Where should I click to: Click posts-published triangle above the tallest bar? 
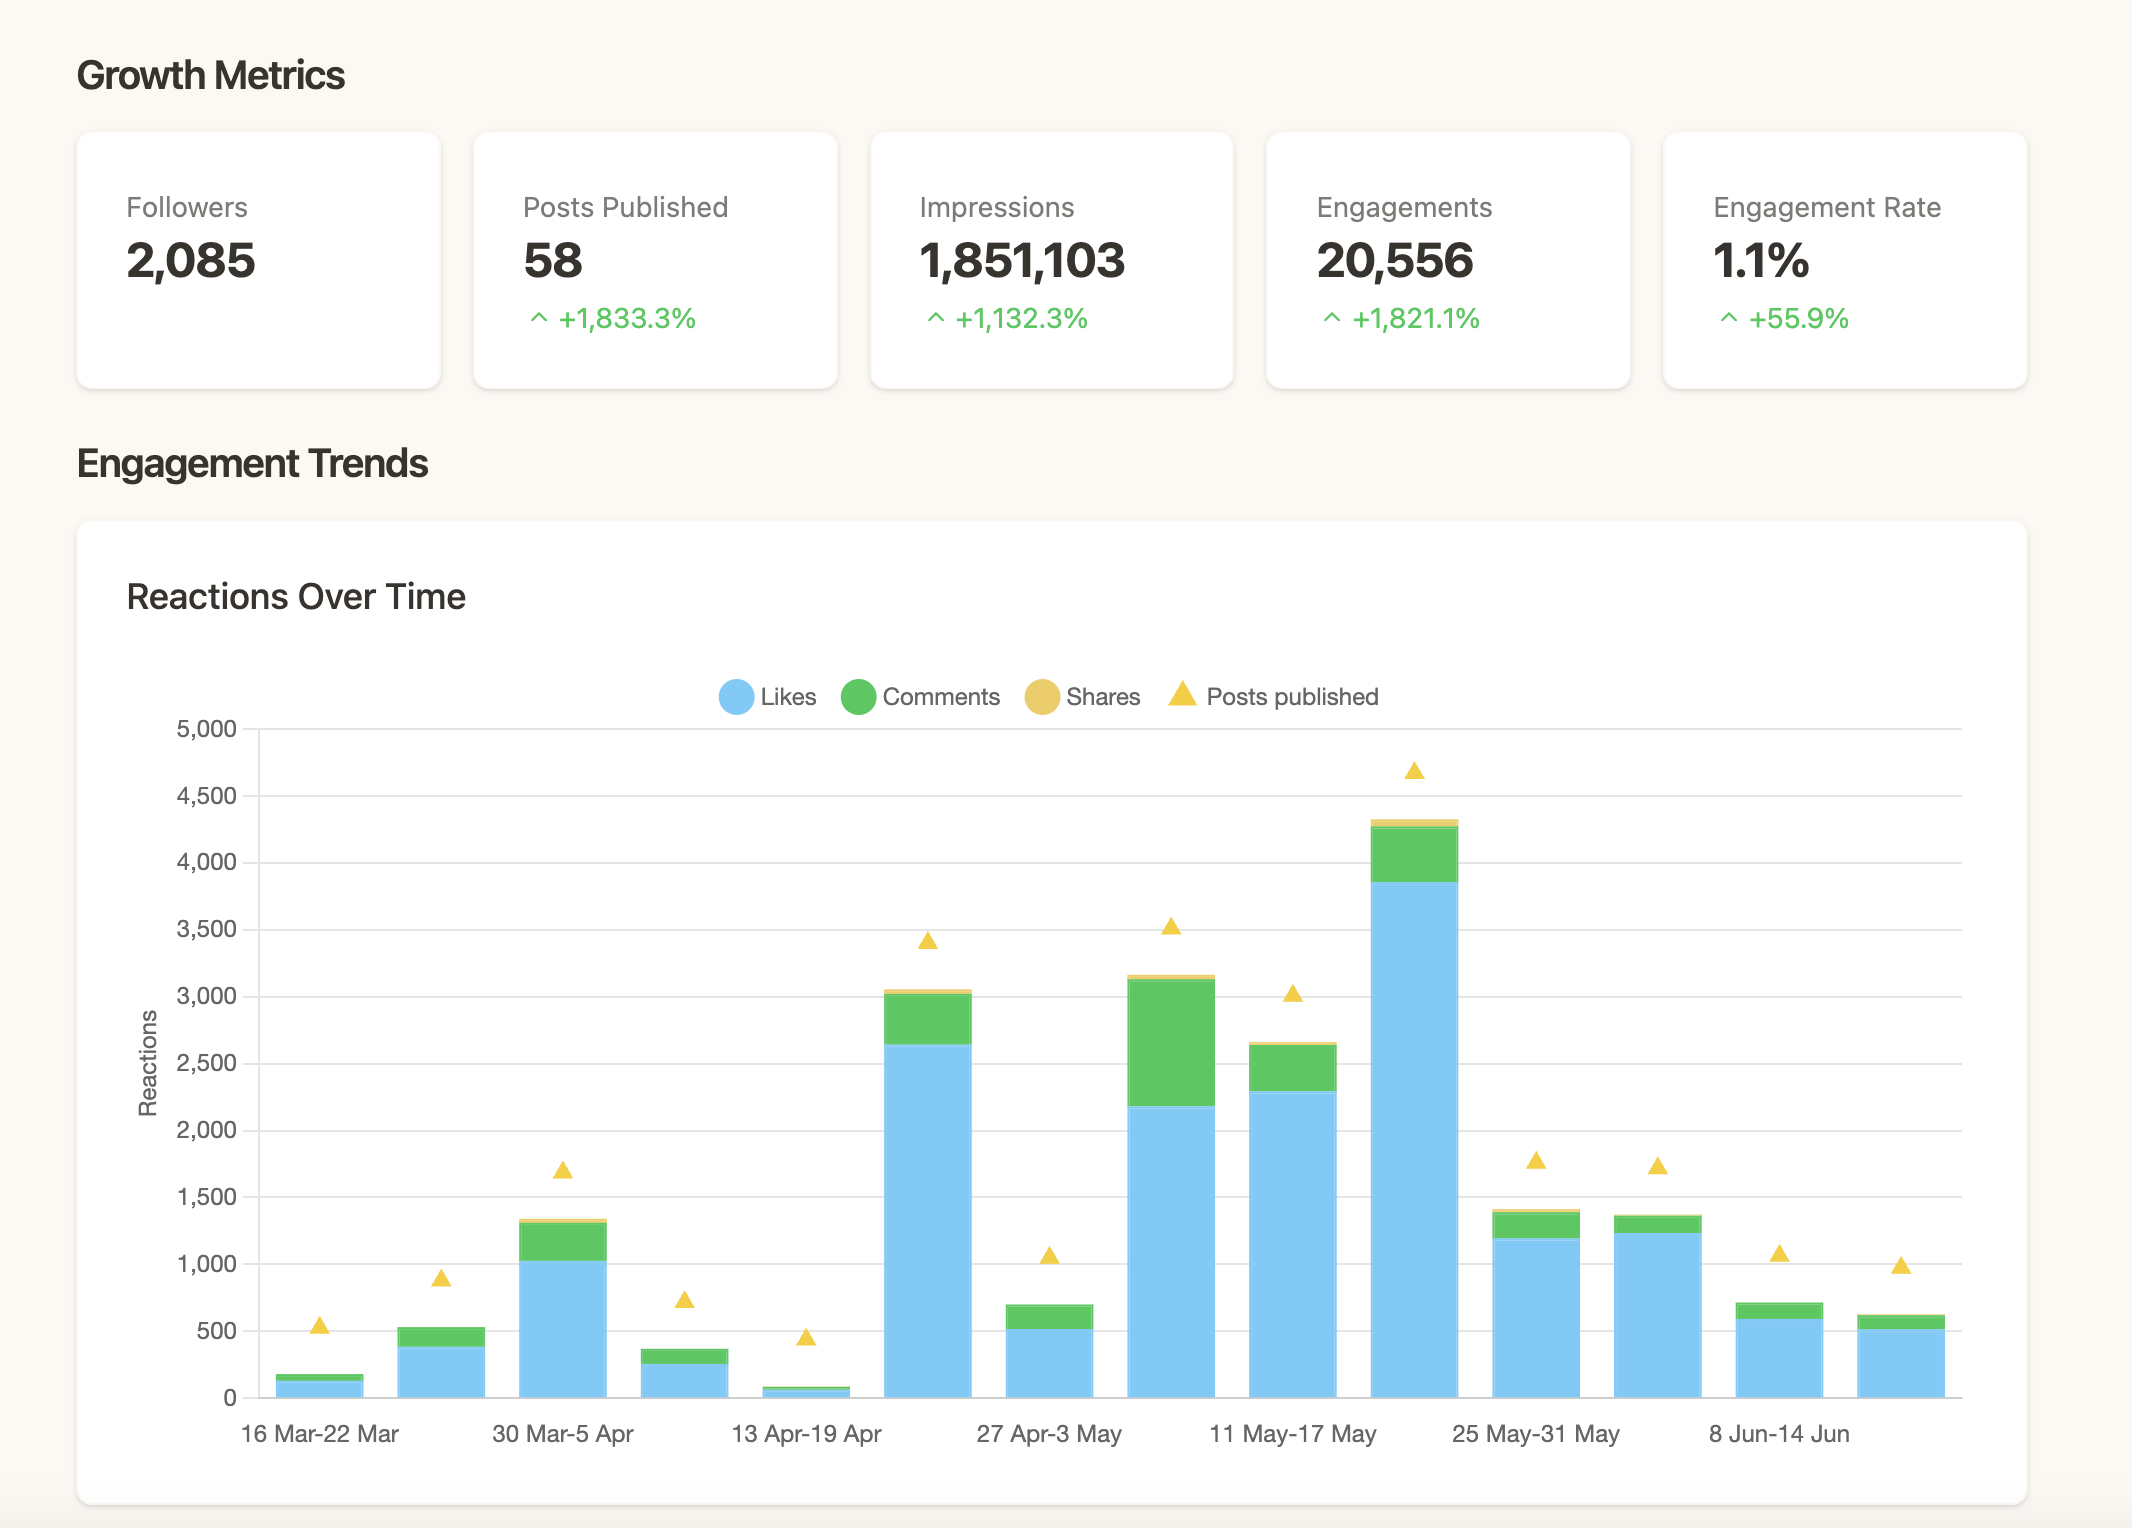(1414, 771)
